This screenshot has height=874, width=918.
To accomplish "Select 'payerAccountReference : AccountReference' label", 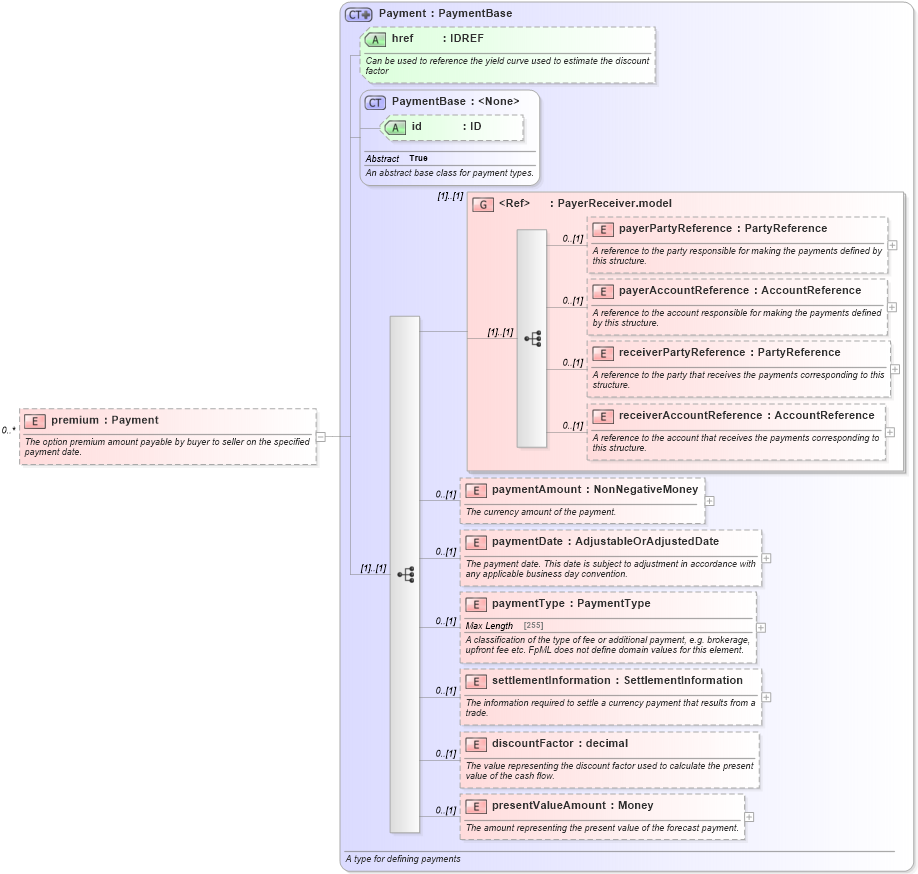I will [740, 290].
